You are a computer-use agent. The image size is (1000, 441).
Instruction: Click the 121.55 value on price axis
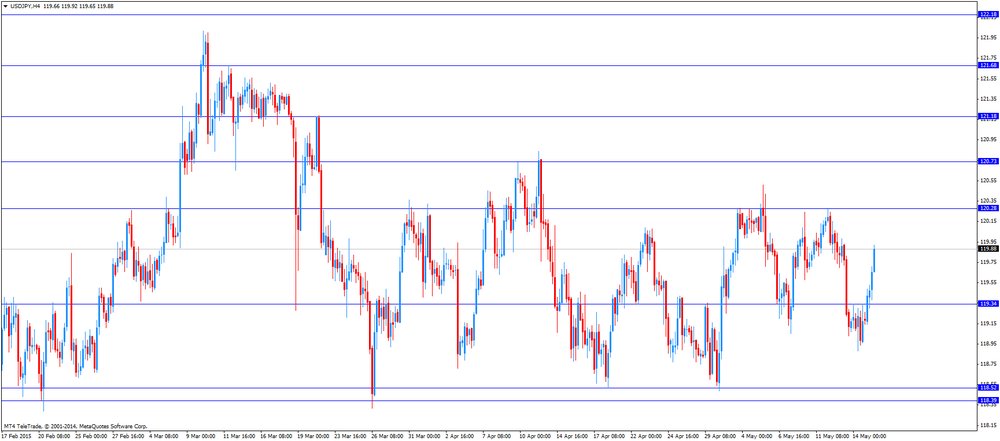989,78
